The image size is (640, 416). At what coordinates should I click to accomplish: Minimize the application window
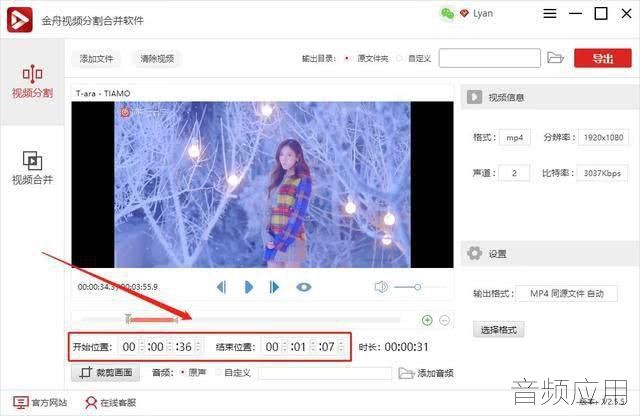(576, 13)
